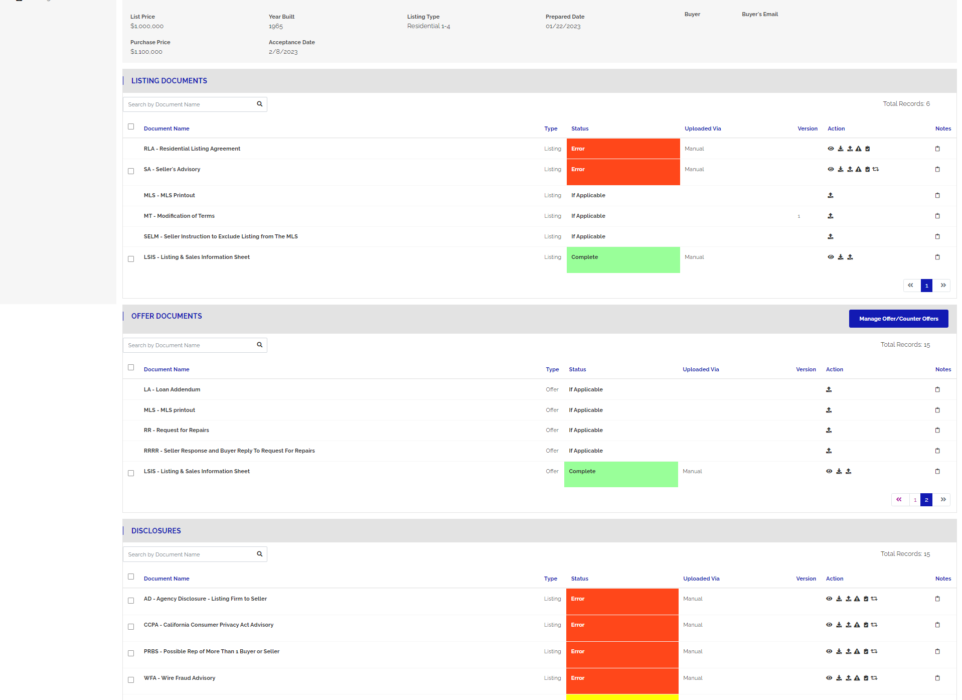The image size is (962, 700).
Task: Click warning triangle icon on RLA row
Action: (x=858, y=149)
